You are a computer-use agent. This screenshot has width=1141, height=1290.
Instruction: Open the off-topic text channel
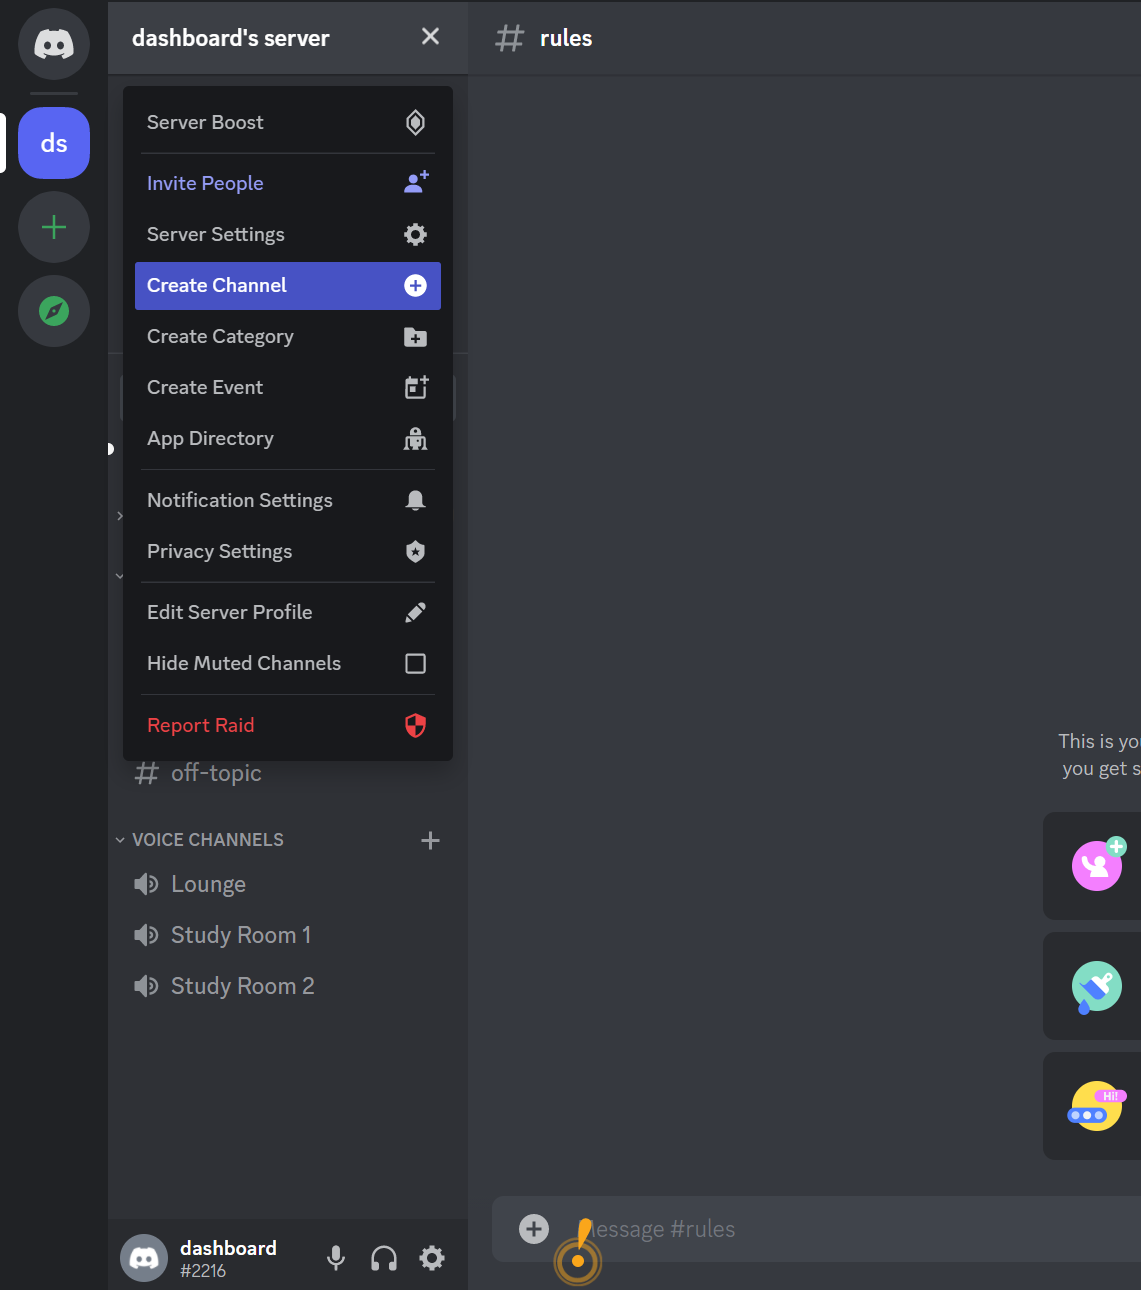288,773
